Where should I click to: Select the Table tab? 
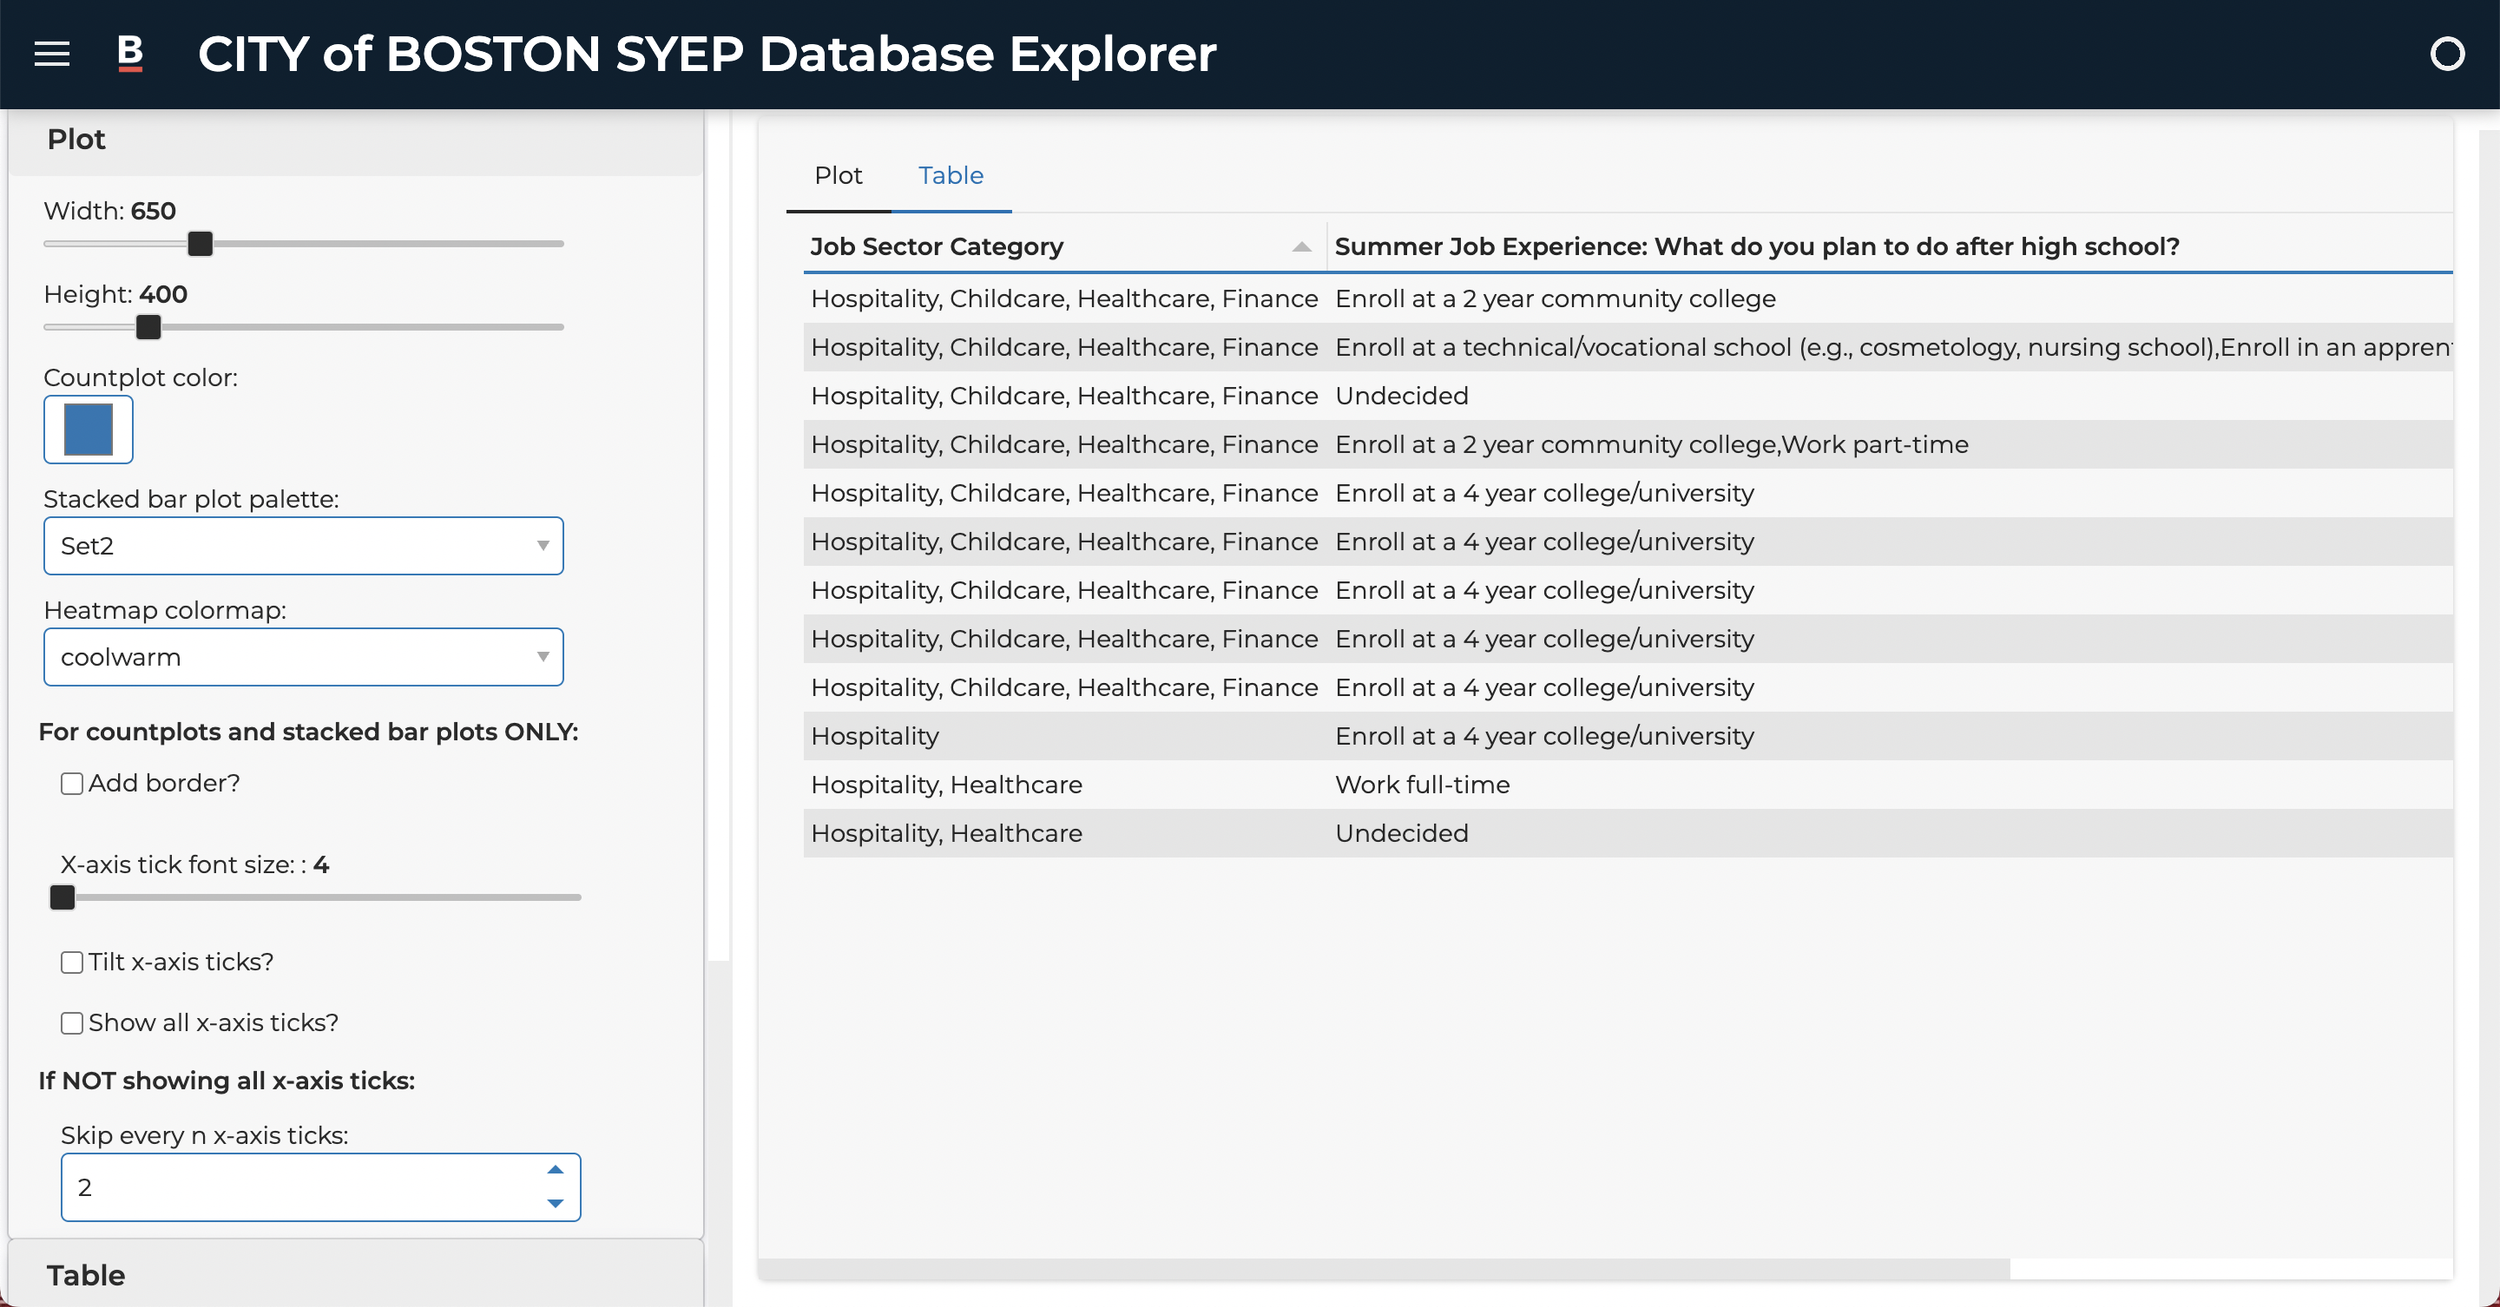pyautogui.click(x=950, y=176)
